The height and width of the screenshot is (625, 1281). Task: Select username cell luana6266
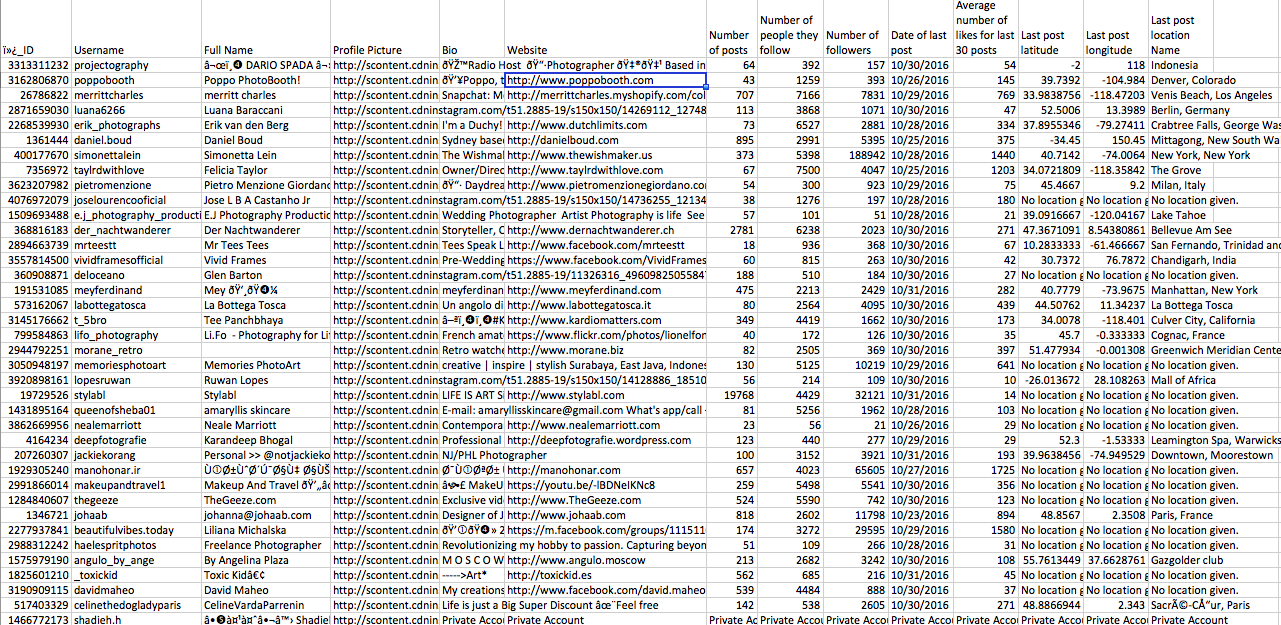(x=135, y=110)
